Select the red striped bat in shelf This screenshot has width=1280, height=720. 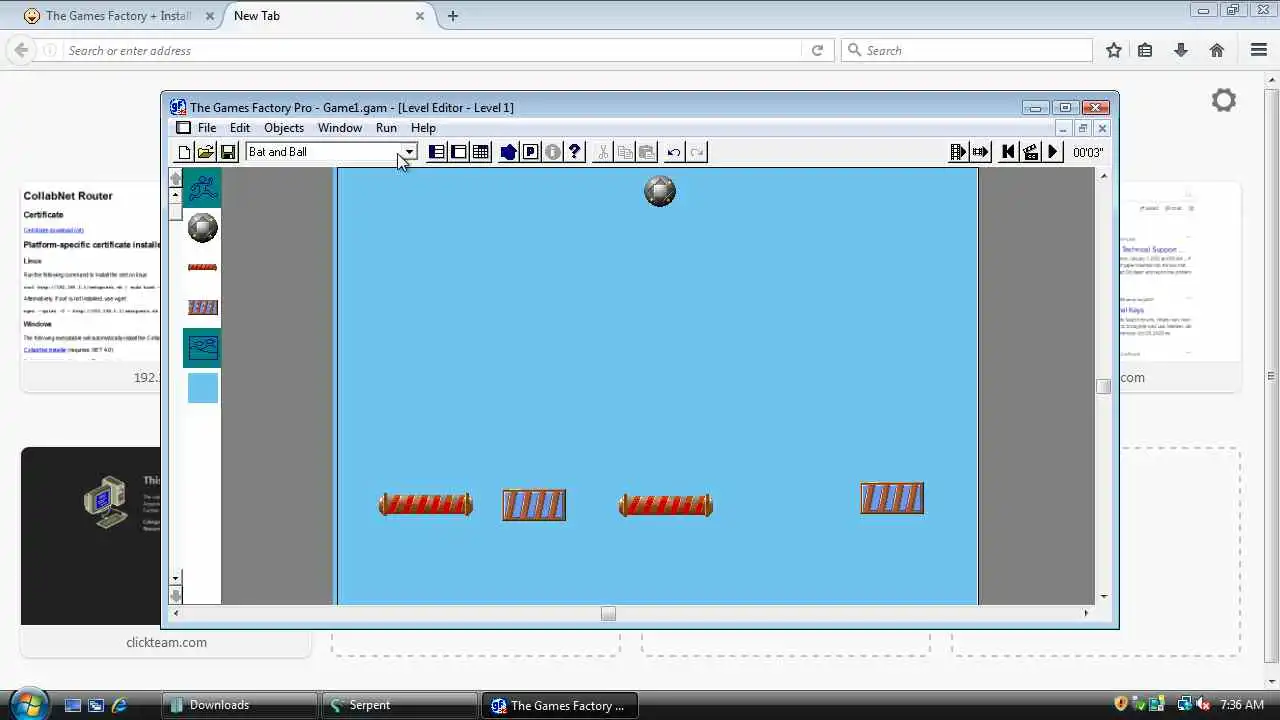pos(202,268)
